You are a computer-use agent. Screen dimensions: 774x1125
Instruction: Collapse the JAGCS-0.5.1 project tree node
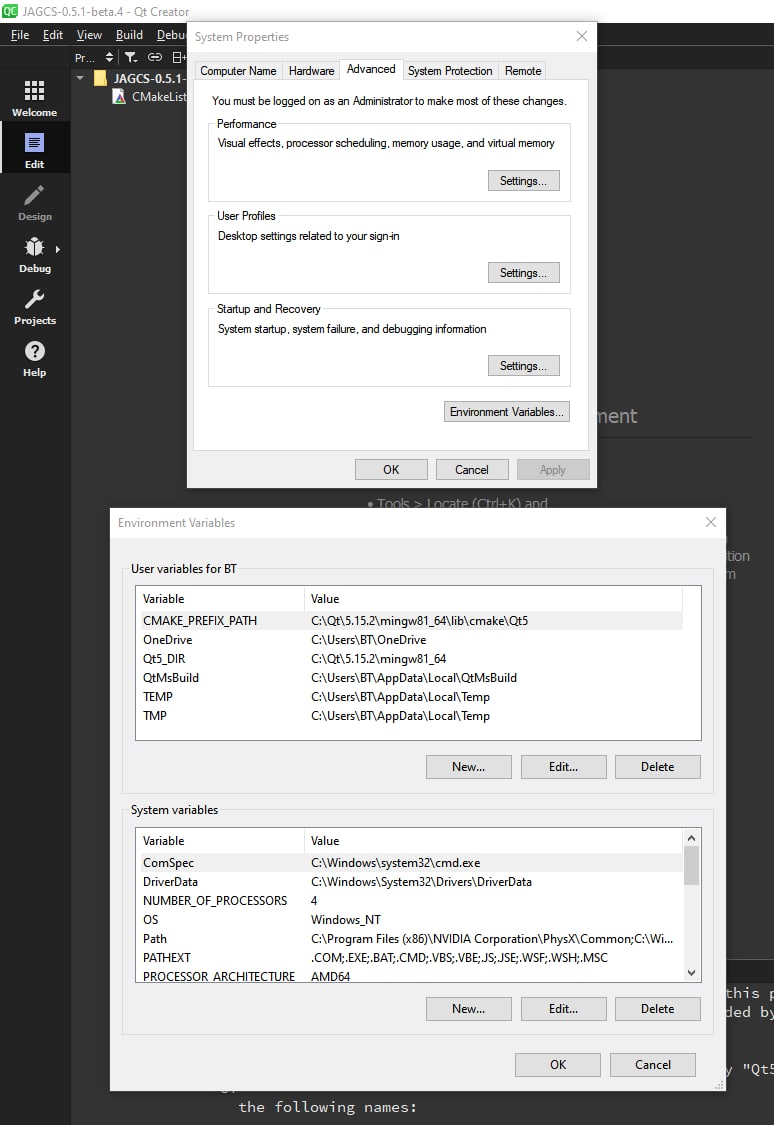pos(80,78)
